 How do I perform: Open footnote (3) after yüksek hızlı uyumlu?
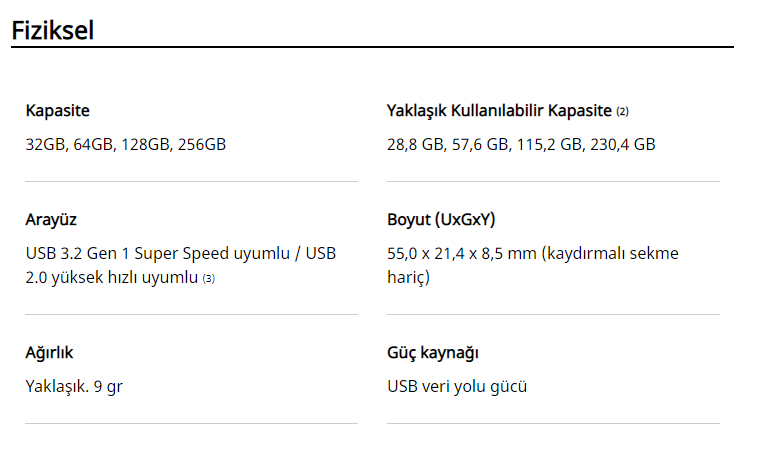(x=209, y=279)
